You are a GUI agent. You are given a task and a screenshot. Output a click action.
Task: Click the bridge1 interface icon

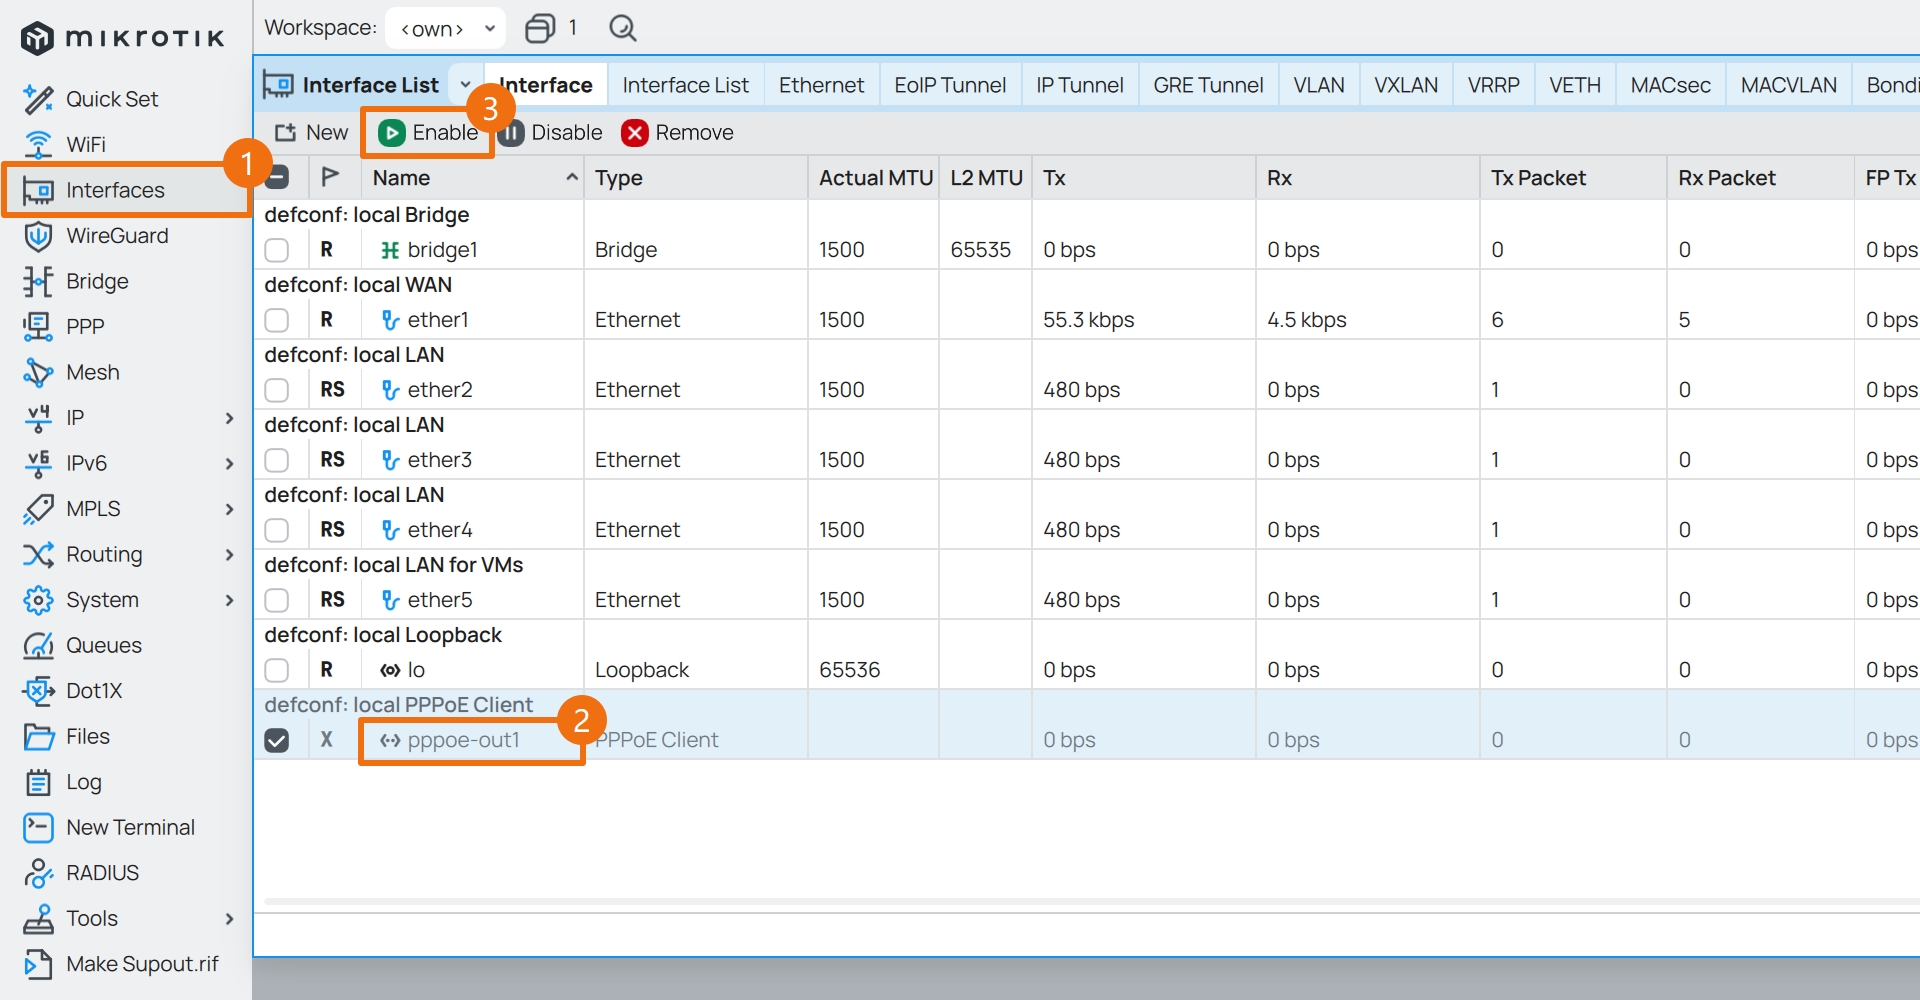[390, 250]
